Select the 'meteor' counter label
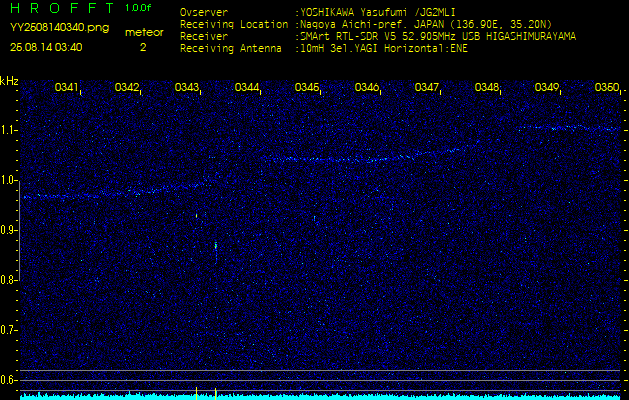 [x=144, y=32]
